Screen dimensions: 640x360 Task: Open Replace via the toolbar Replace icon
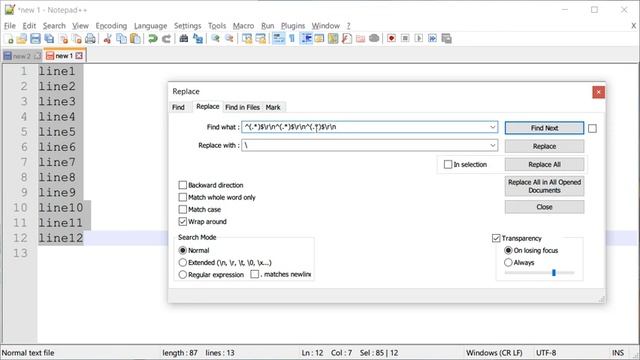pos(198,39)
